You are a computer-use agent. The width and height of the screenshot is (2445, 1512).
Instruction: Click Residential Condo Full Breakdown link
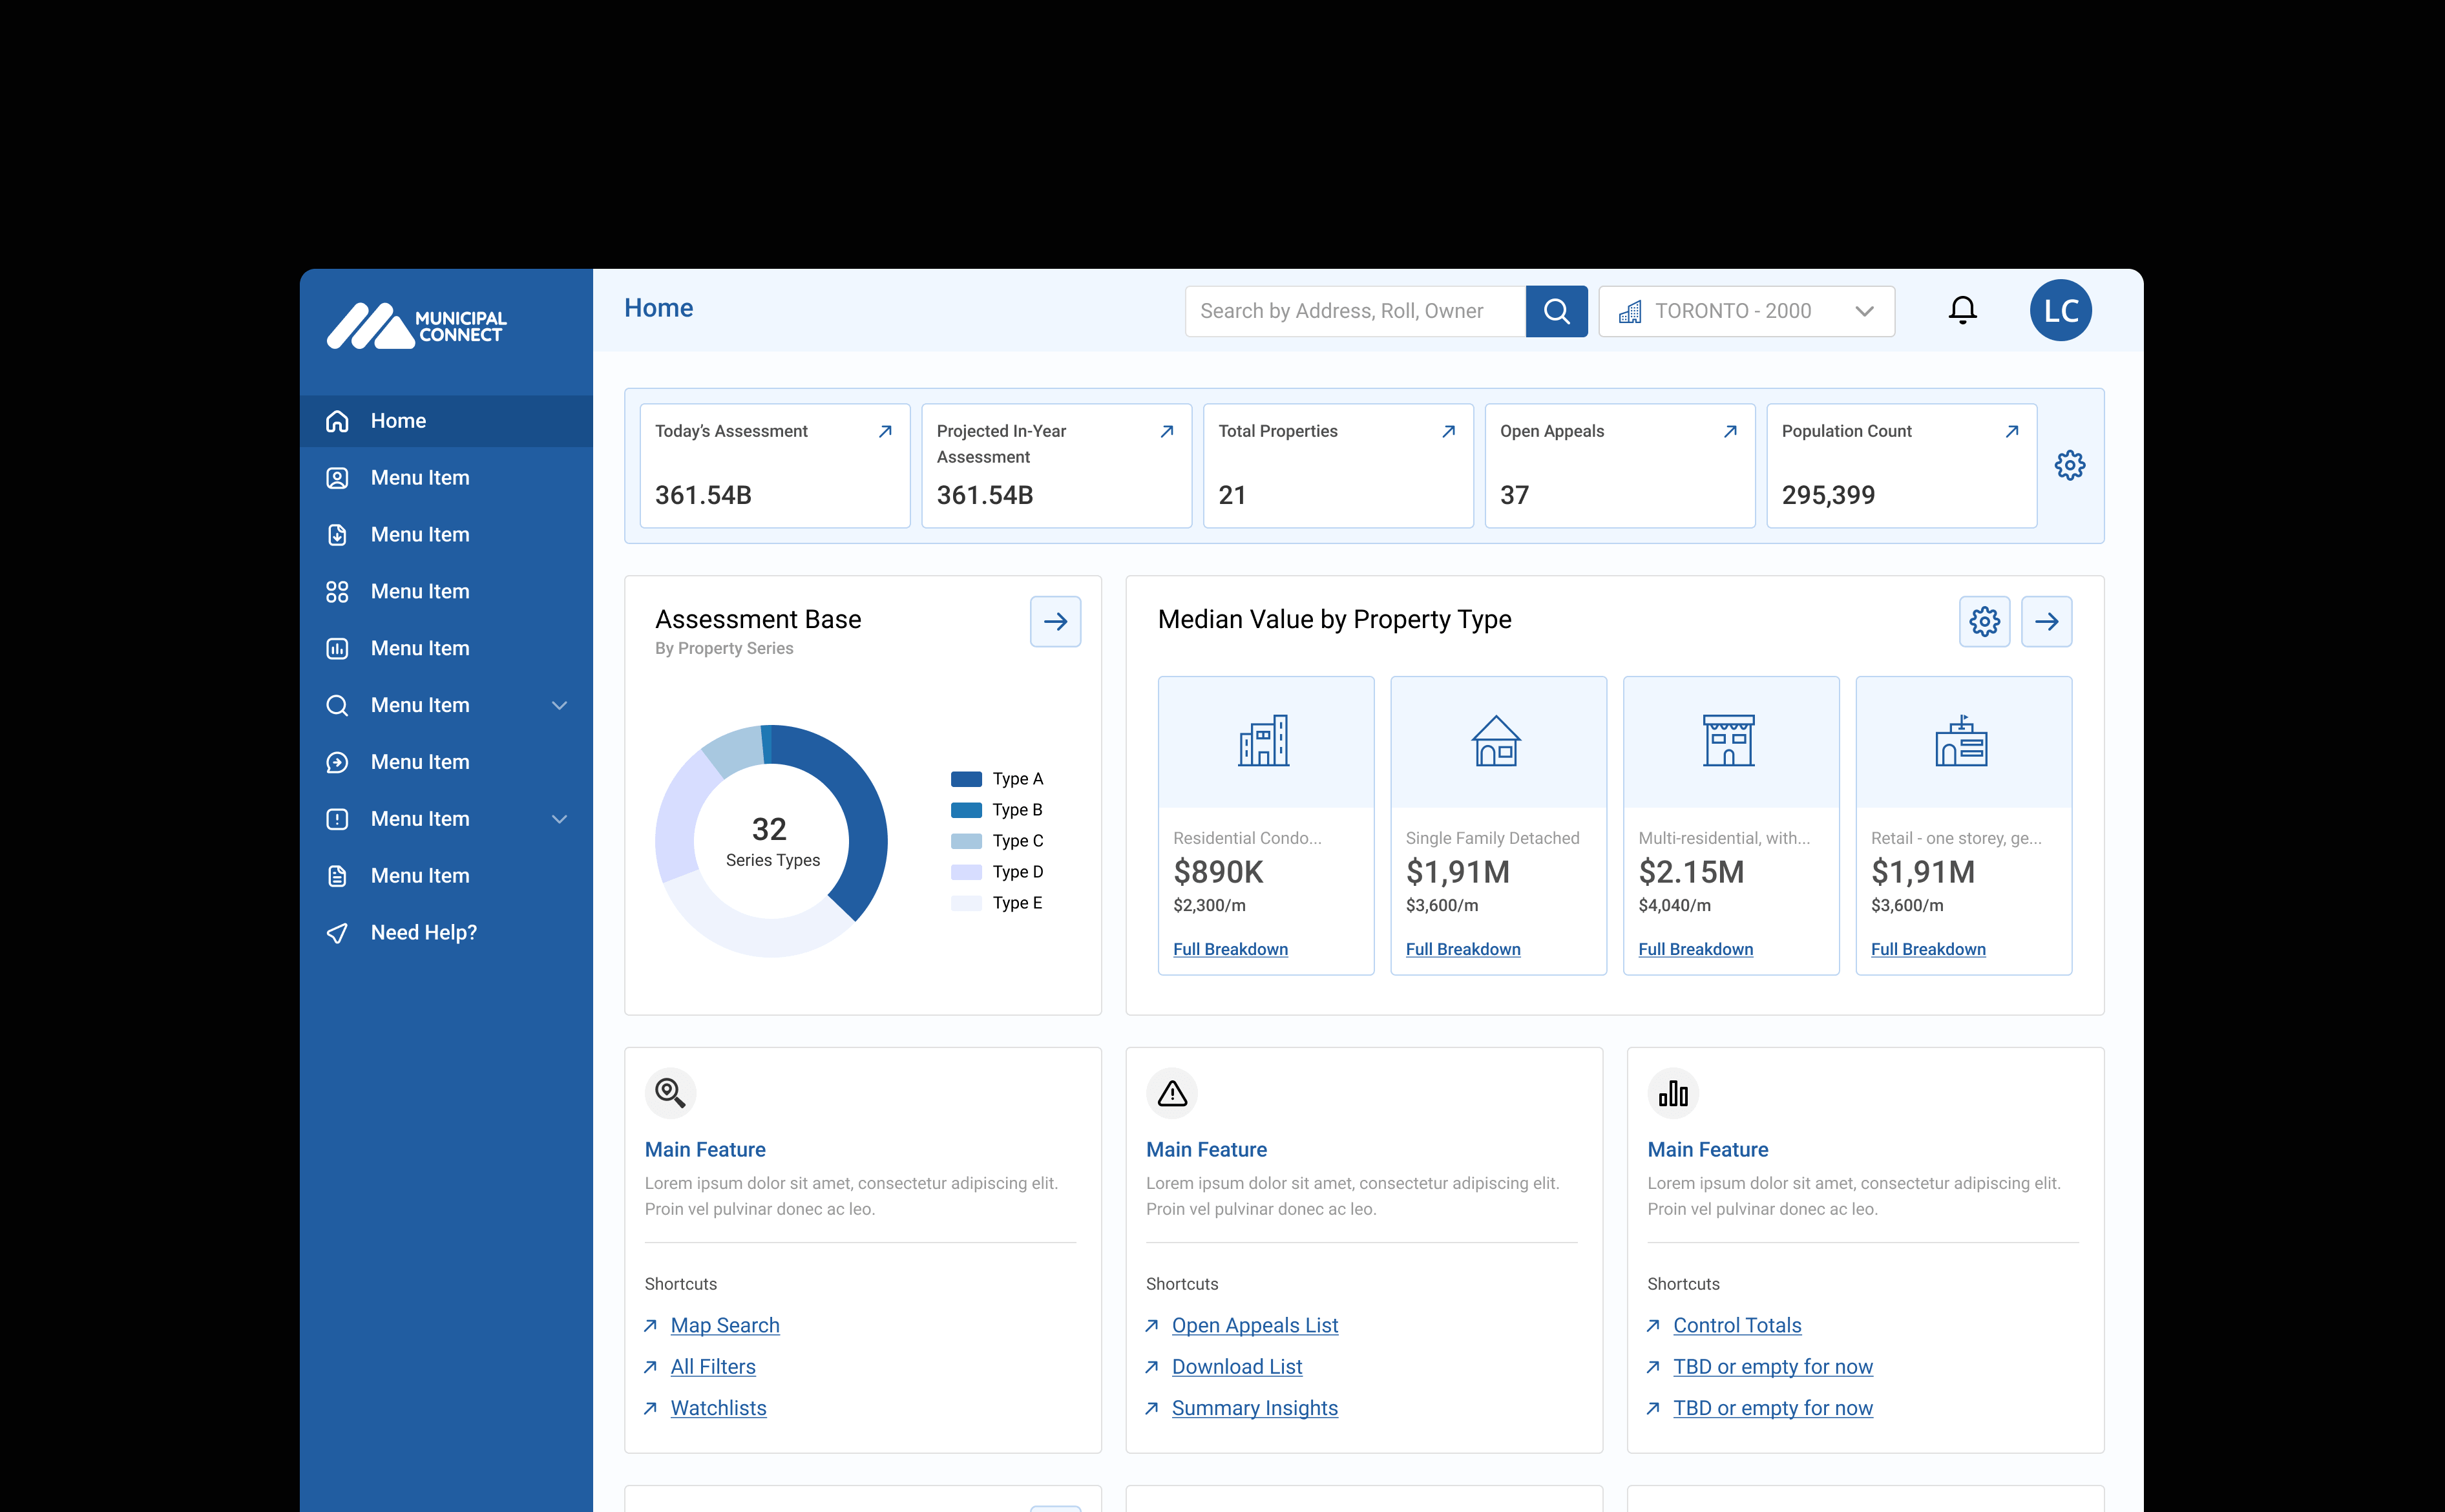1230,949
